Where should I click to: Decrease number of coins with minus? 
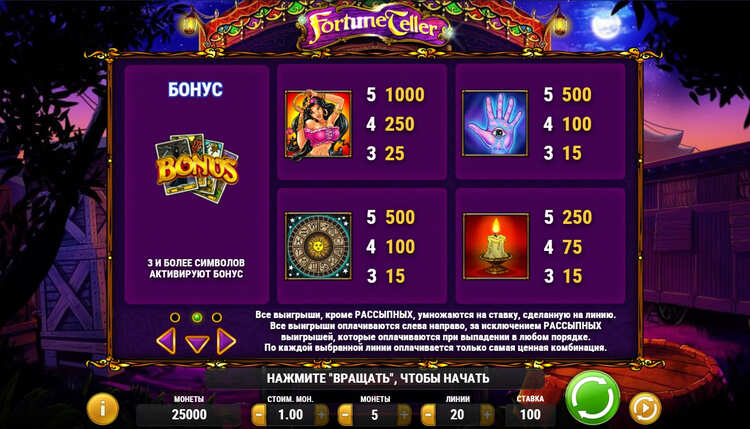click(345, 415)
